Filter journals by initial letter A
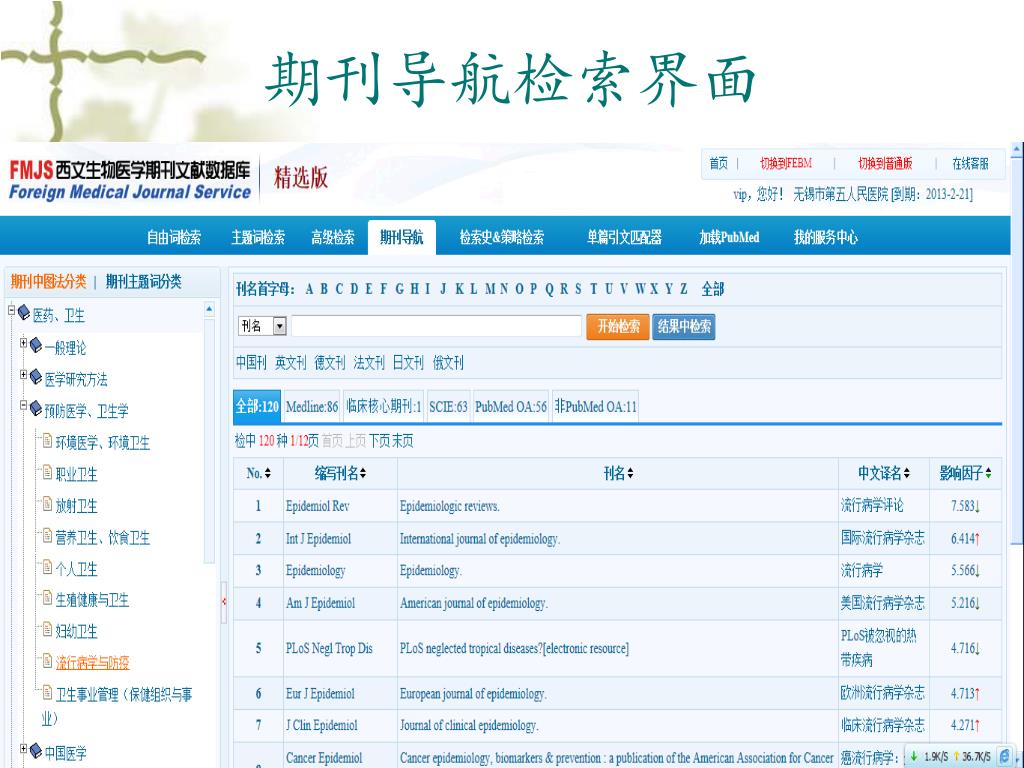 310,289
